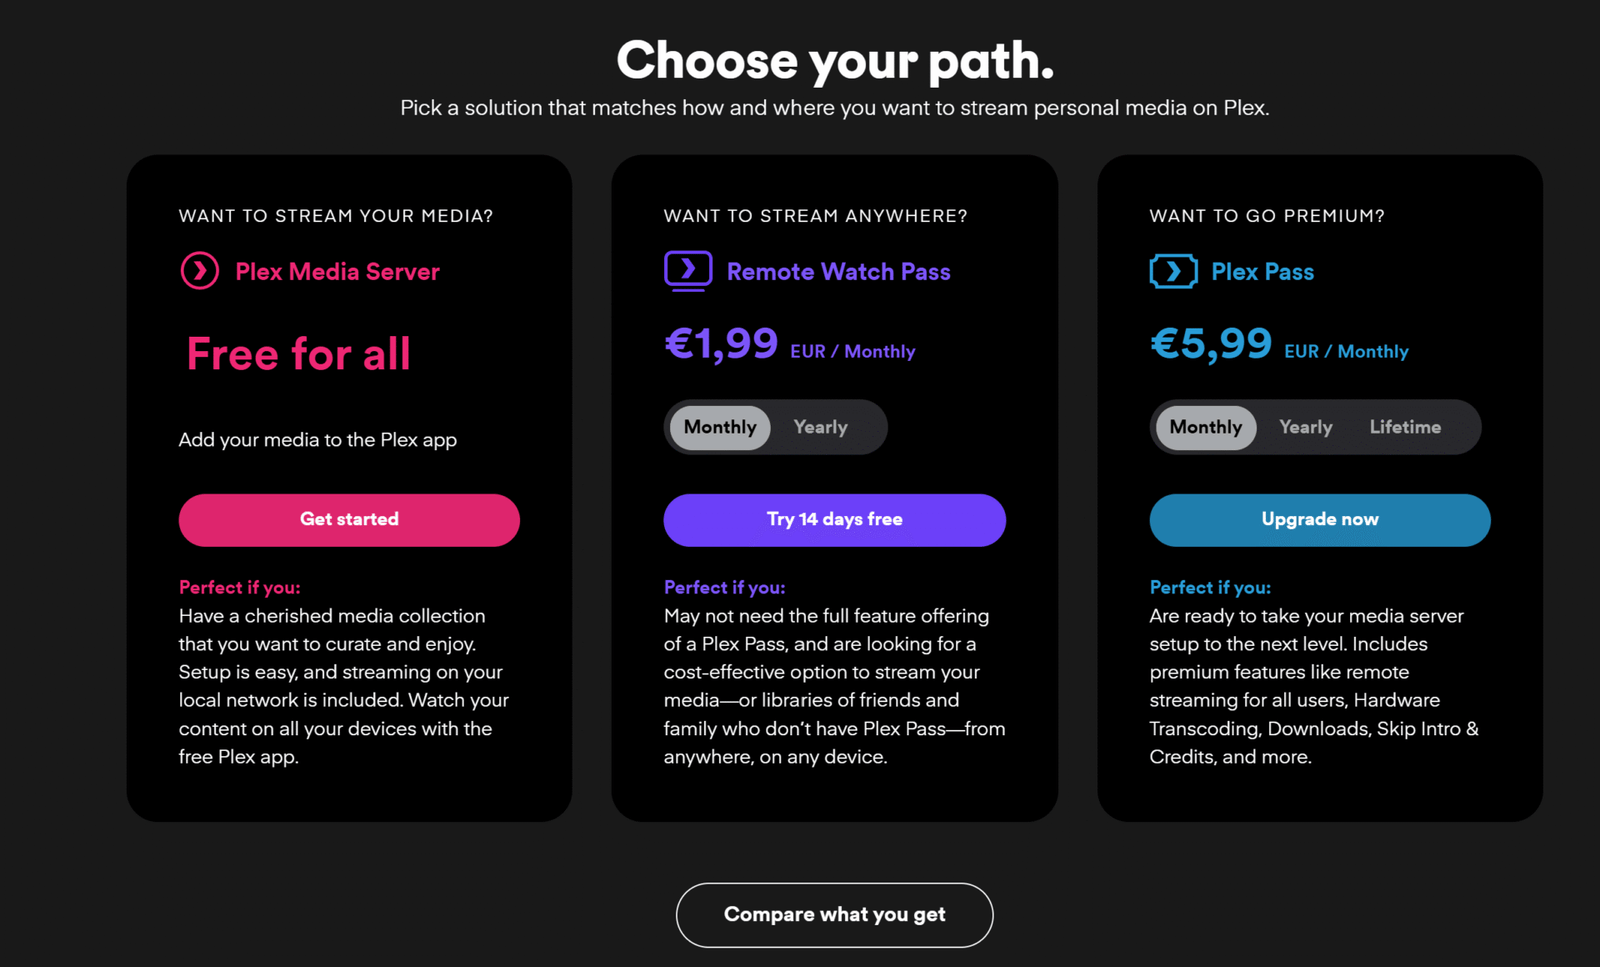Click the €5,99 monthly price
Screen dimensions: 1600x967
click(1210, 345)
